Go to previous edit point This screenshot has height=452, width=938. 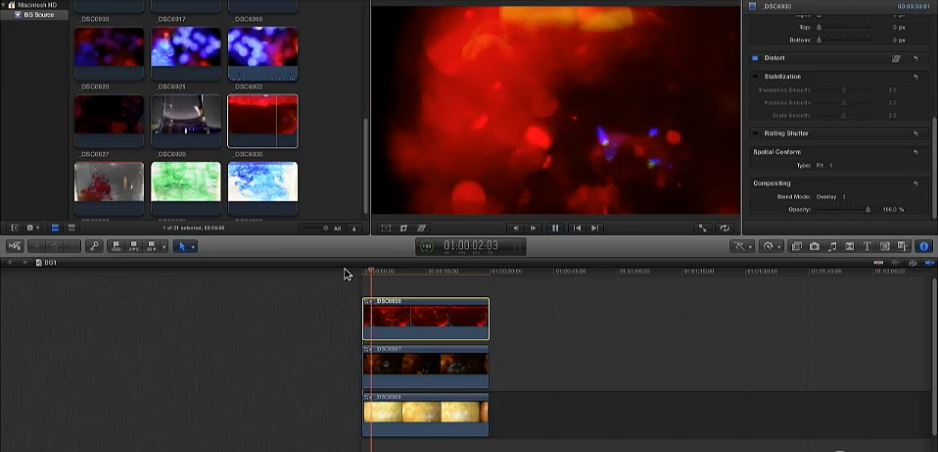pyautogui.click(x=577, y=228)
